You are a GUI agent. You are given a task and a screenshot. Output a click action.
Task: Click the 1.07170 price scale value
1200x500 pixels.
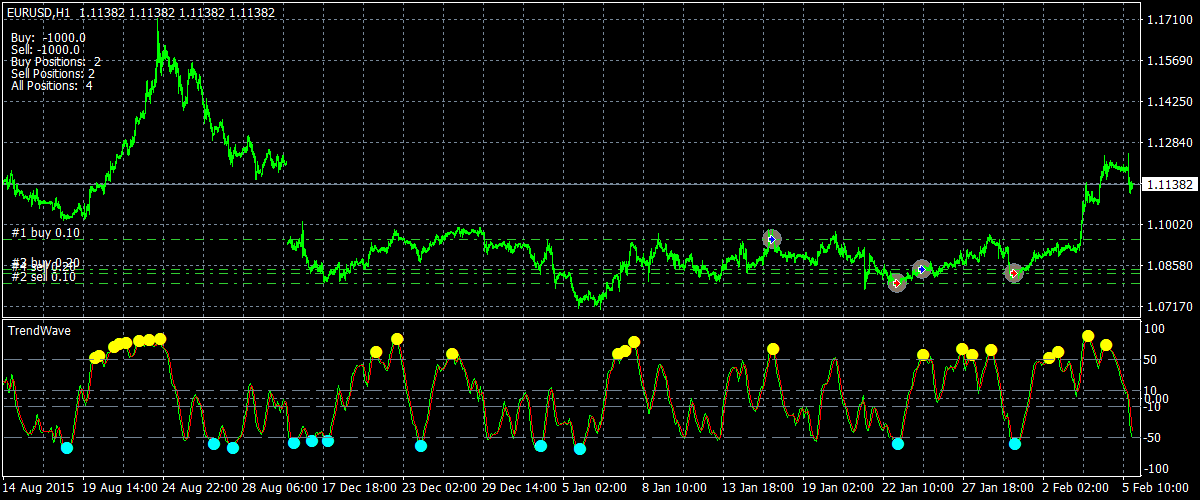(1168, 307)
